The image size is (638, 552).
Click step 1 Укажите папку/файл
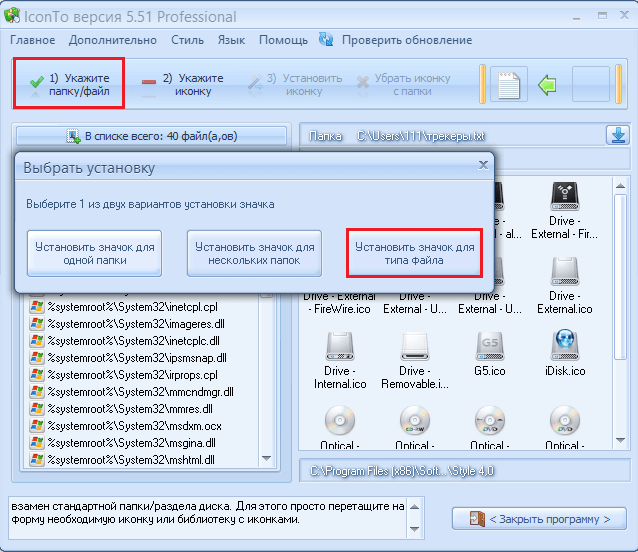tap(69, 83)
